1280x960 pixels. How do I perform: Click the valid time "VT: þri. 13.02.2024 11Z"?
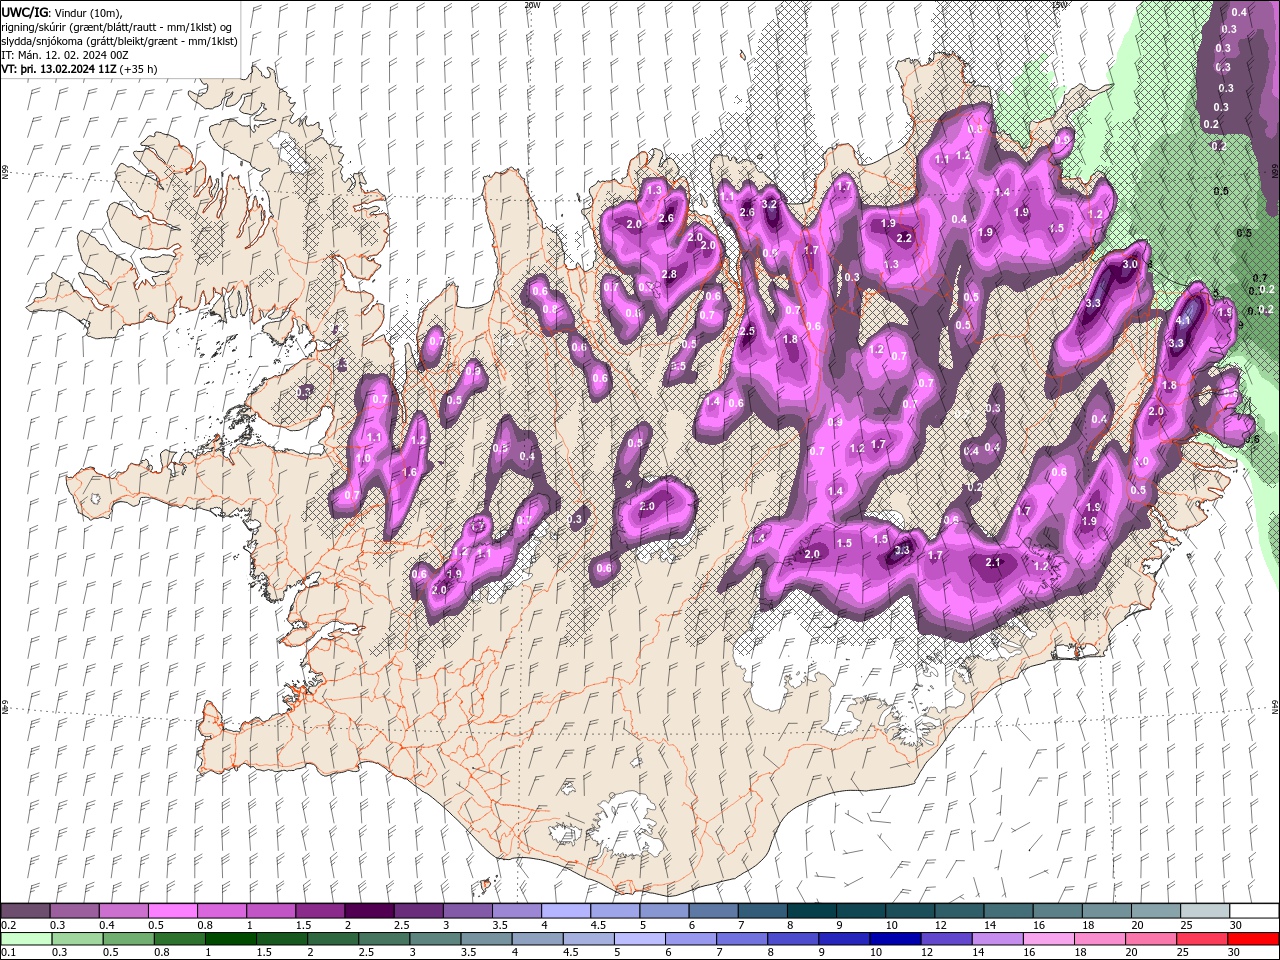(x=59, y=69)
